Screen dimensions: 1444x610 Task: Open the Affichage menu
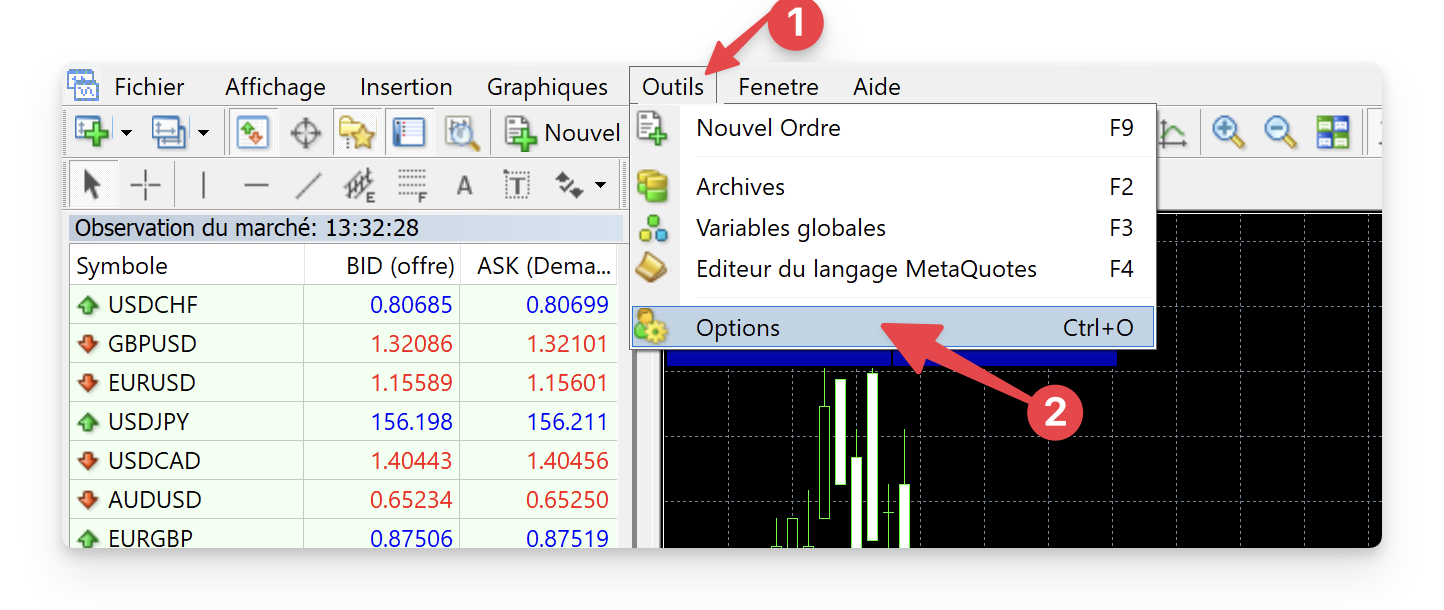(x=275, y=87)
